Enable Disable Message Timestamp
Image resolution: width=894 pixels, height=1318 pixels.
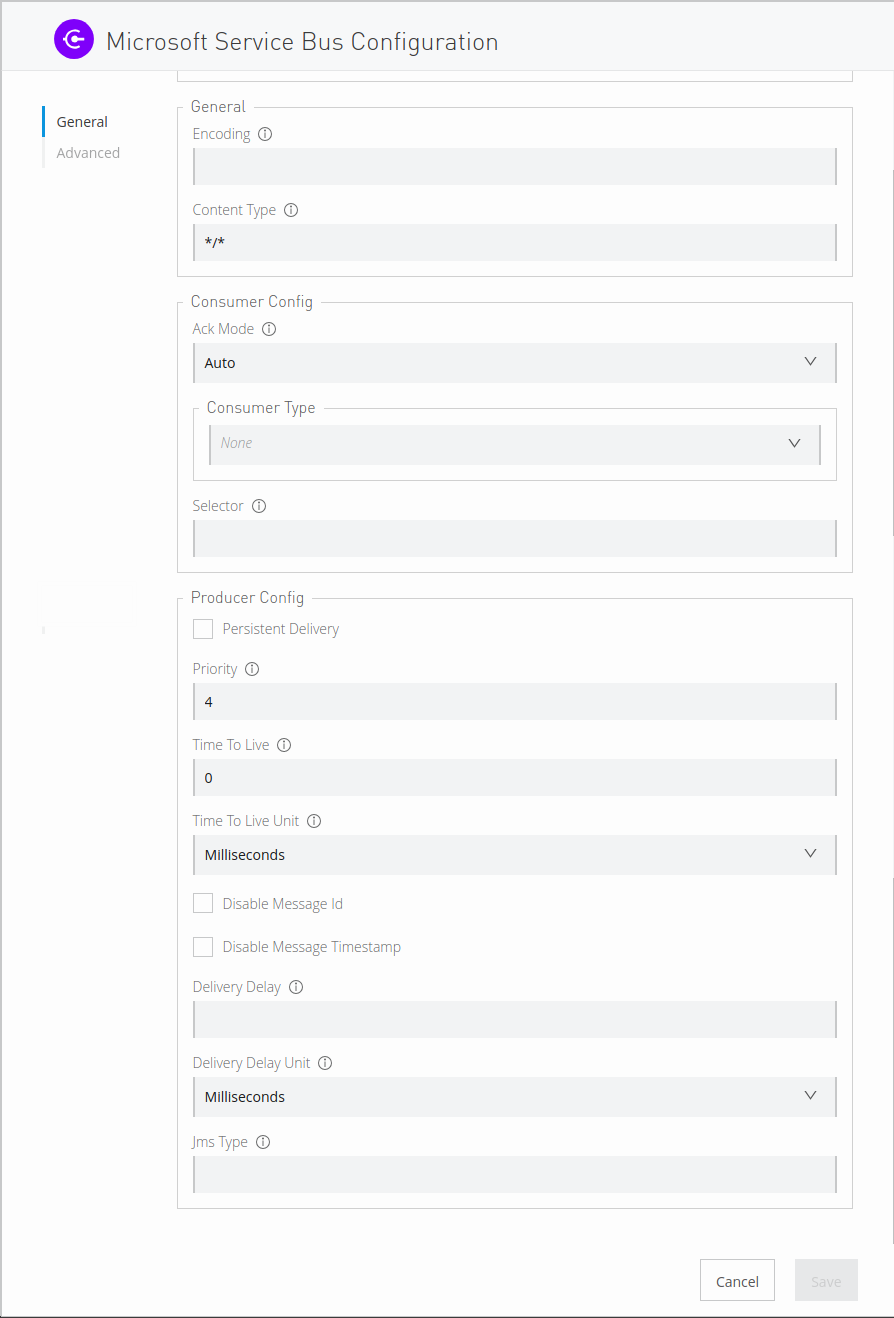click(203, 946)
